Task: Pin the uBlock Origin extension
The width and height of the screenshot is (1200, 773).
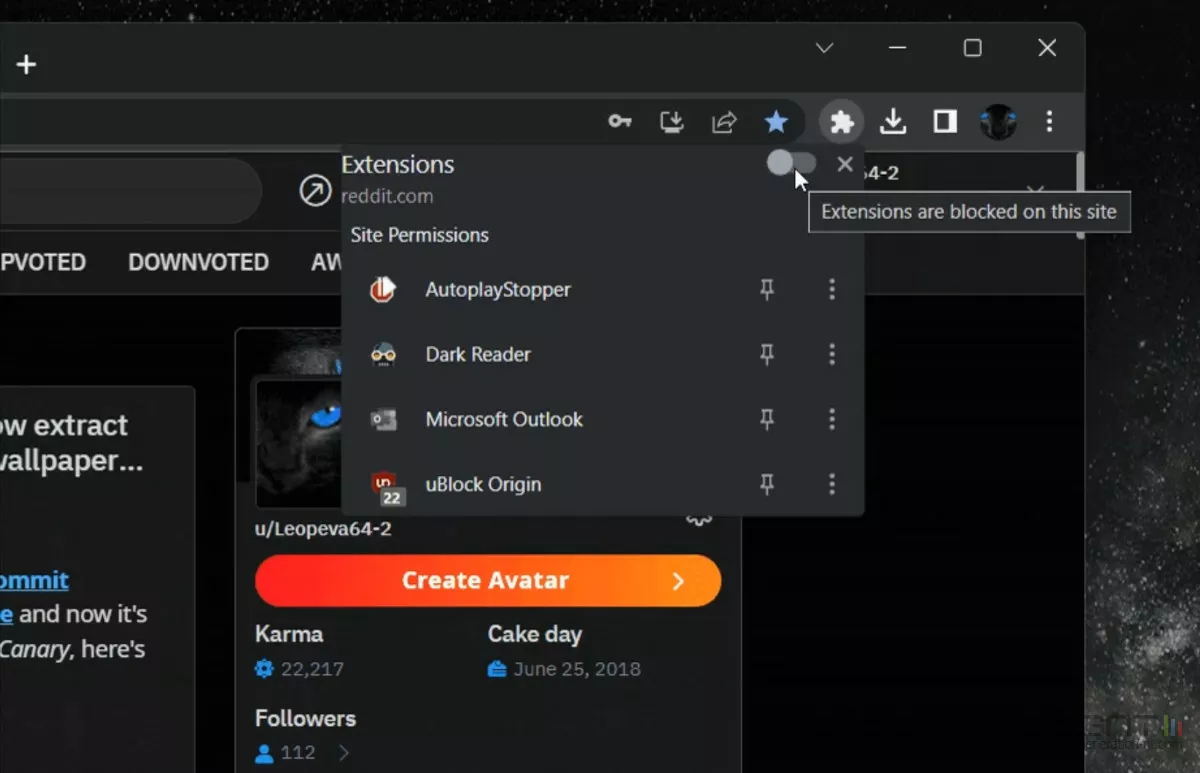Action: point(767,484)
